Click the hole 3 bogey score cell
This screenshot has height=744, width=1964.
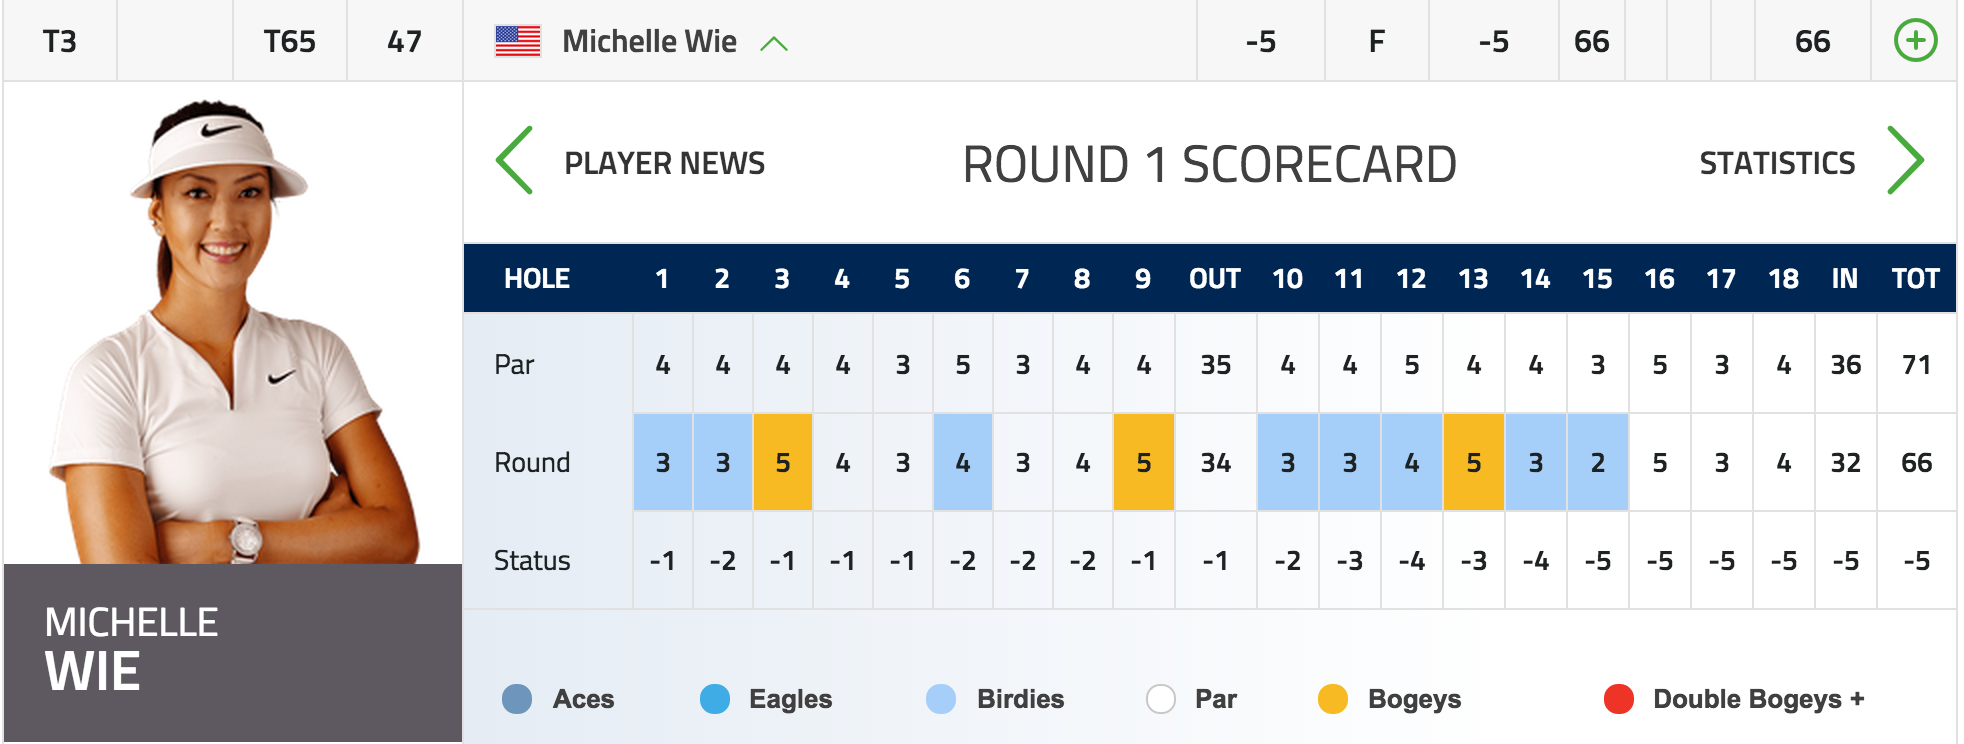point(783,462)
